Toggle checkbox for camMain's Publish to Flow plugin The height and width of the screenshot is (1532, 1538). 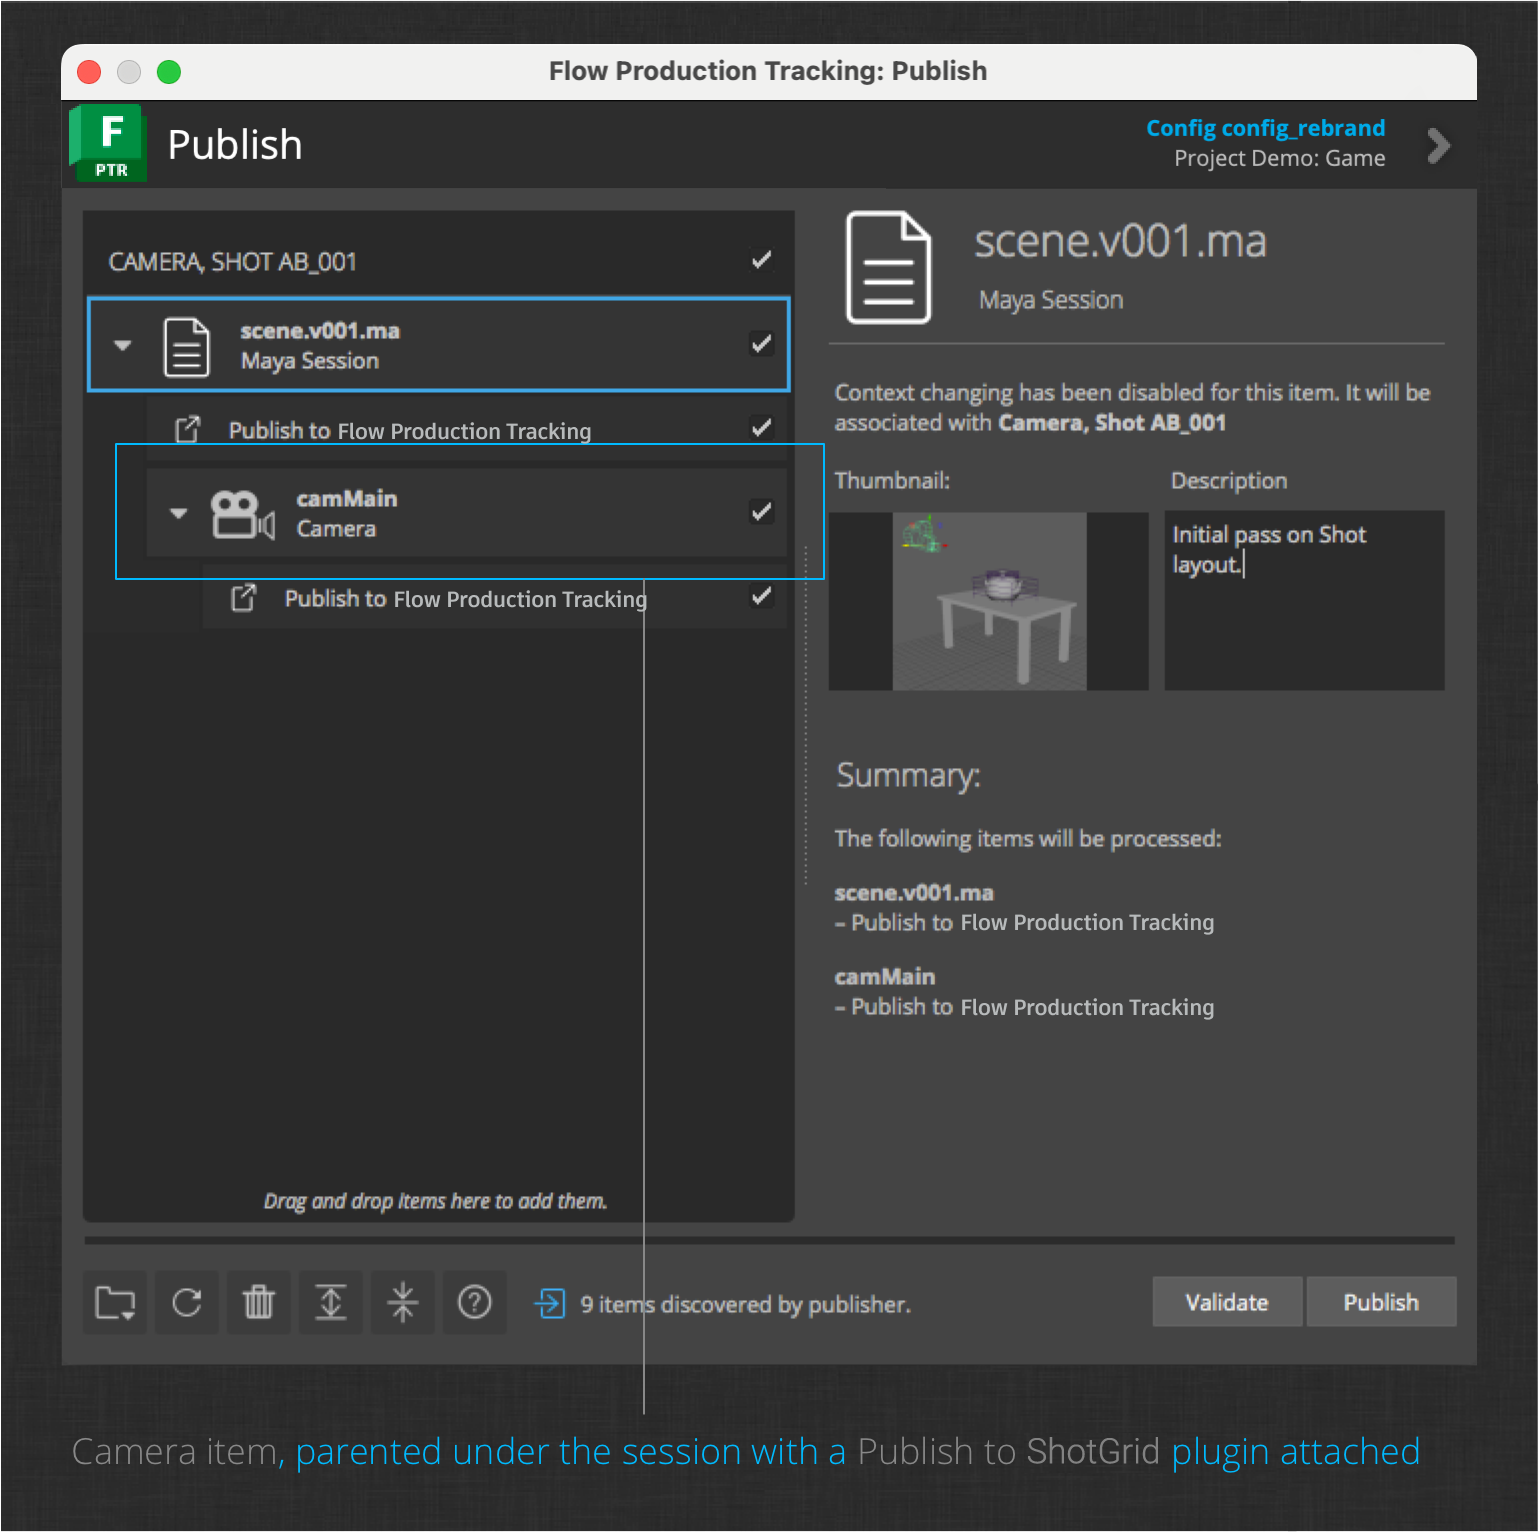[x=762, y=596]
